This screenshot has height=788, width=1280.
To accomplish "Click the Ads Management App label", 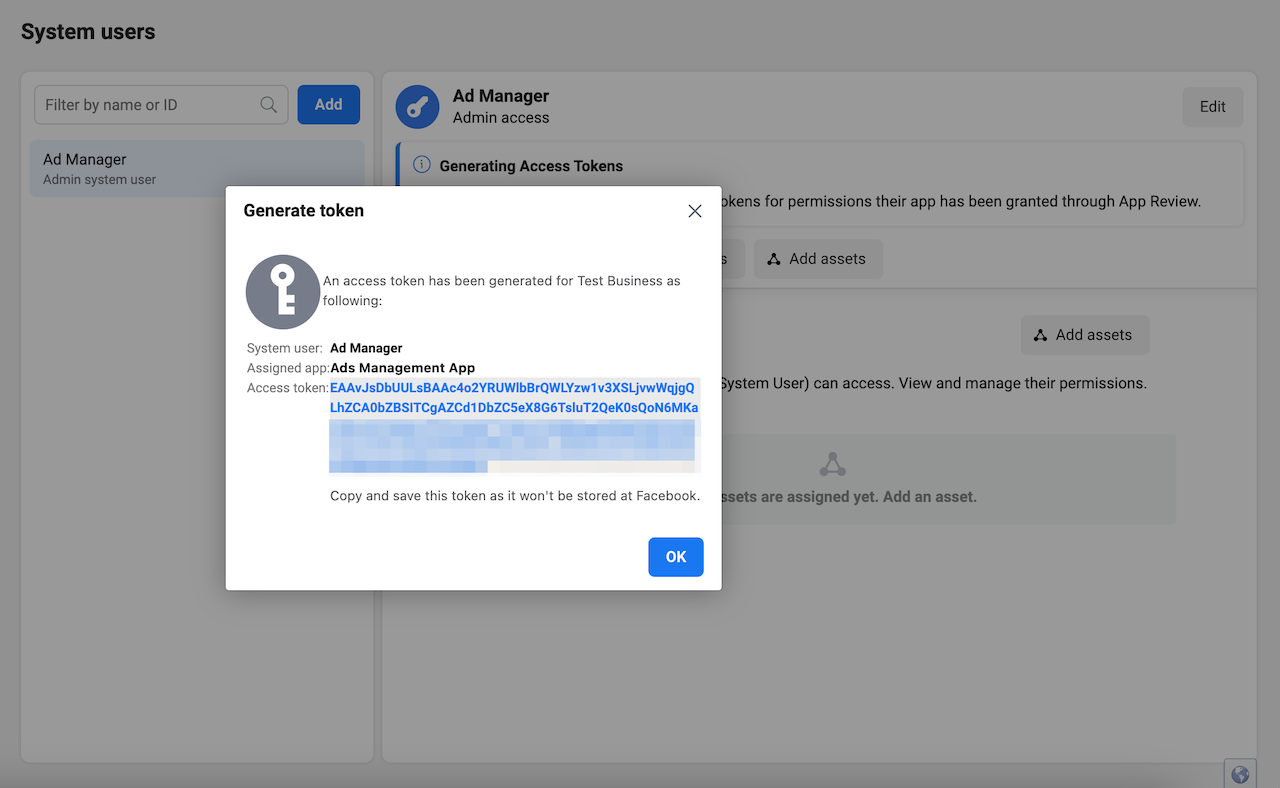I will (403, 368).
